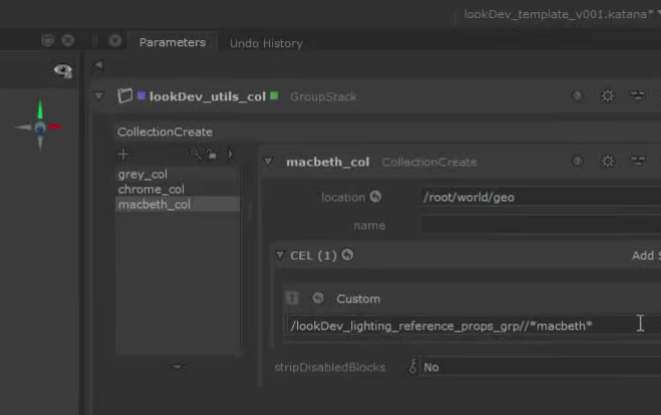Image resolution: width=661 pixels, height=415 pixels.
Task: Collapse the macbeth_col CollectionCreate parameters
Action: coord(268,162)
